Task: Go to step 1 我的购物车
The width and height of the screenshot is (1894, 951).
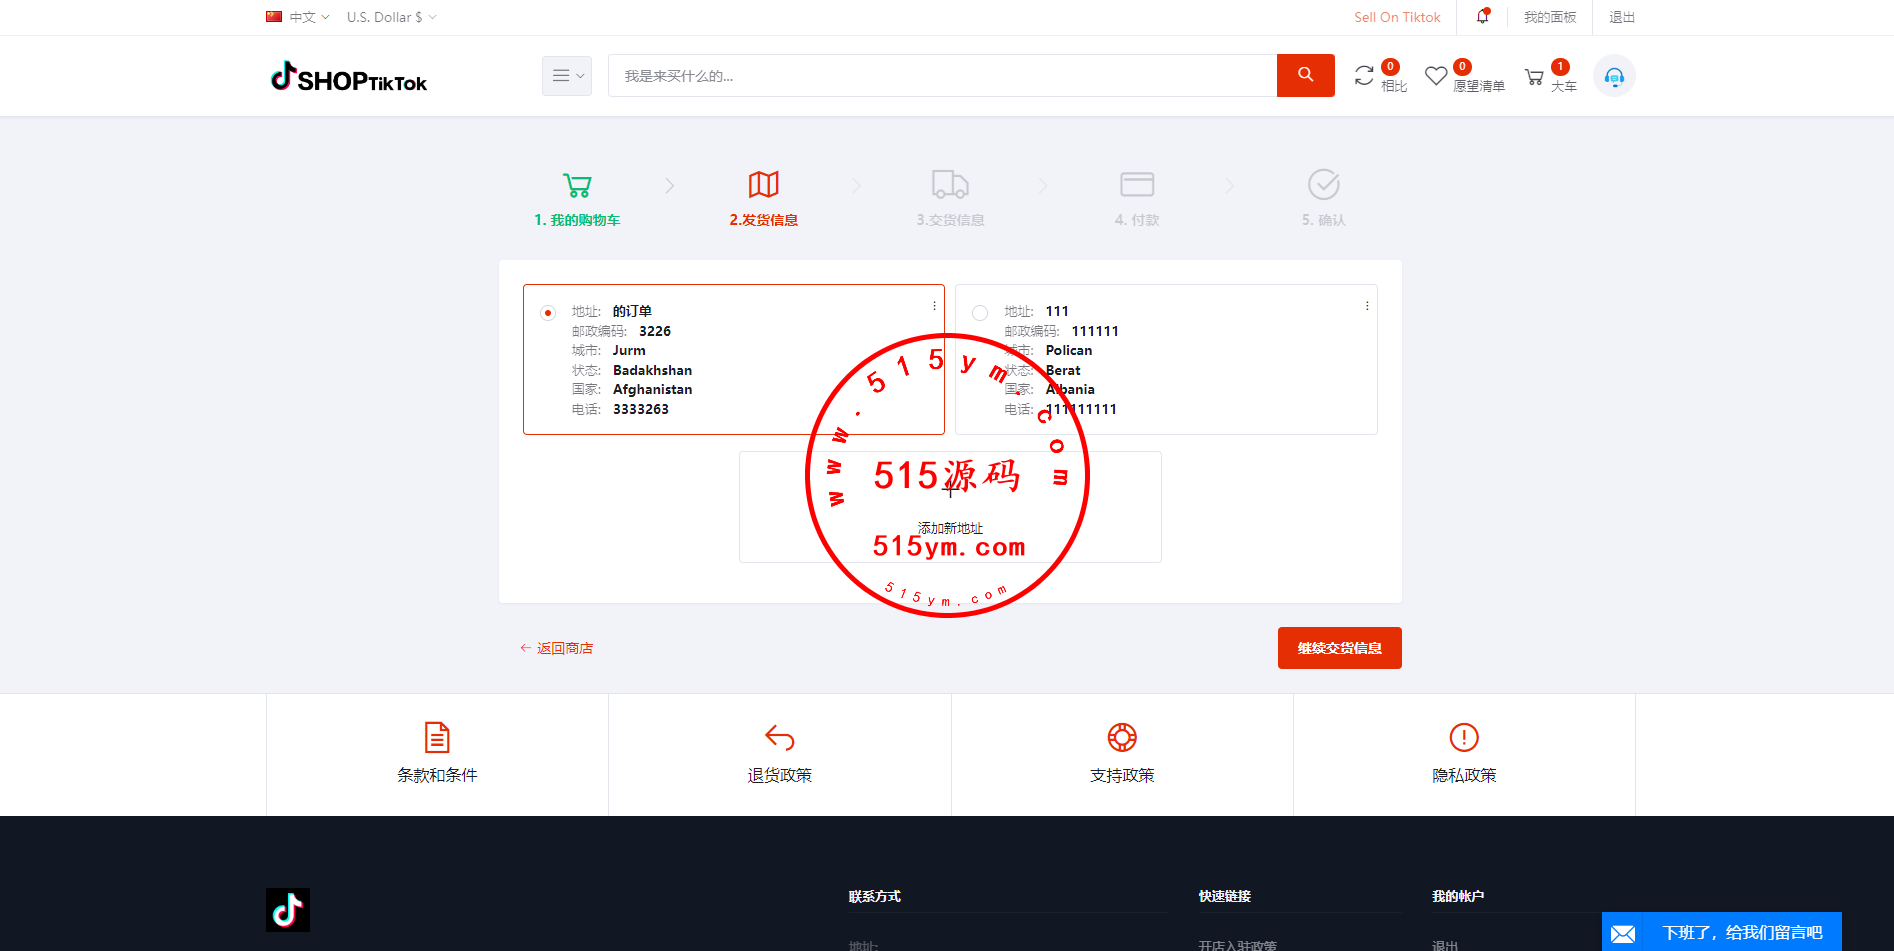Action: point(577,198)
